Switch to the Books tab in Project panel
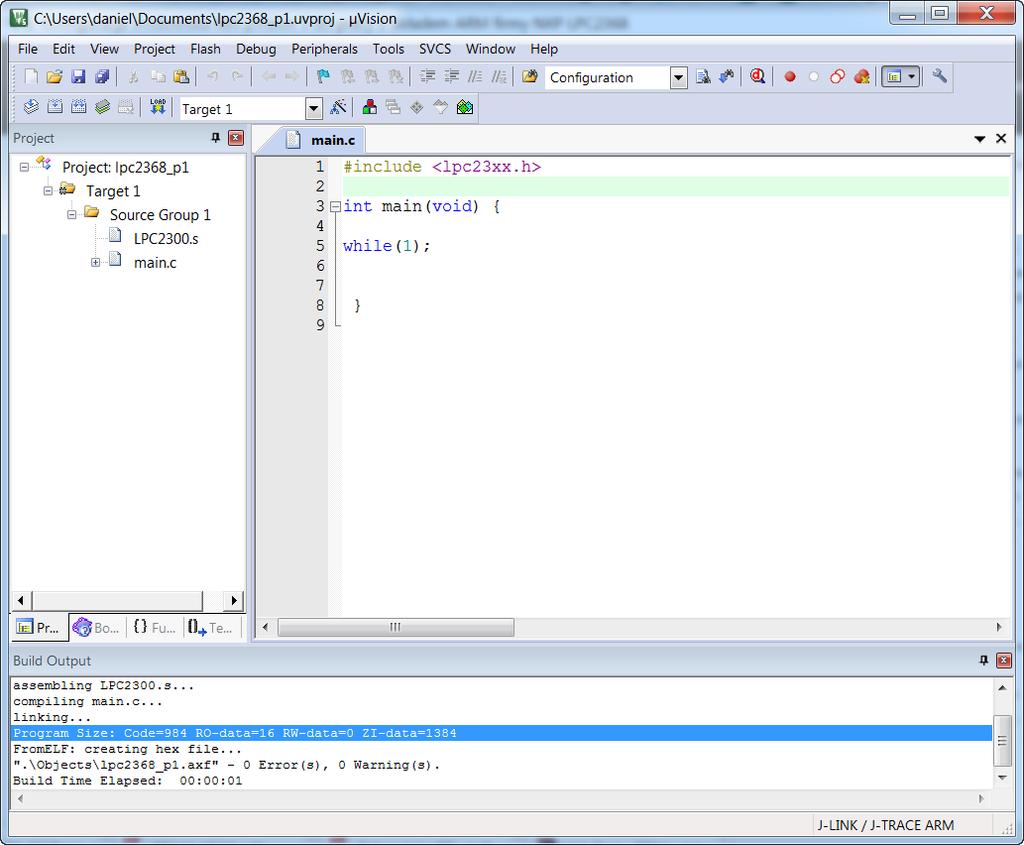1024x845 pixels. click(x=97, y=628)
